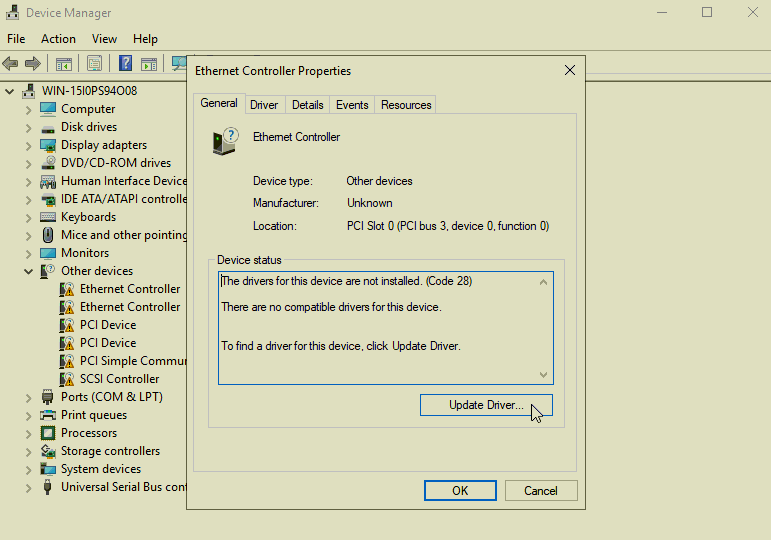This screenshot has width=771, height=540.
Task: Click the Keyboards category icon
Action: pyautogui.click(x=47, y=217)
